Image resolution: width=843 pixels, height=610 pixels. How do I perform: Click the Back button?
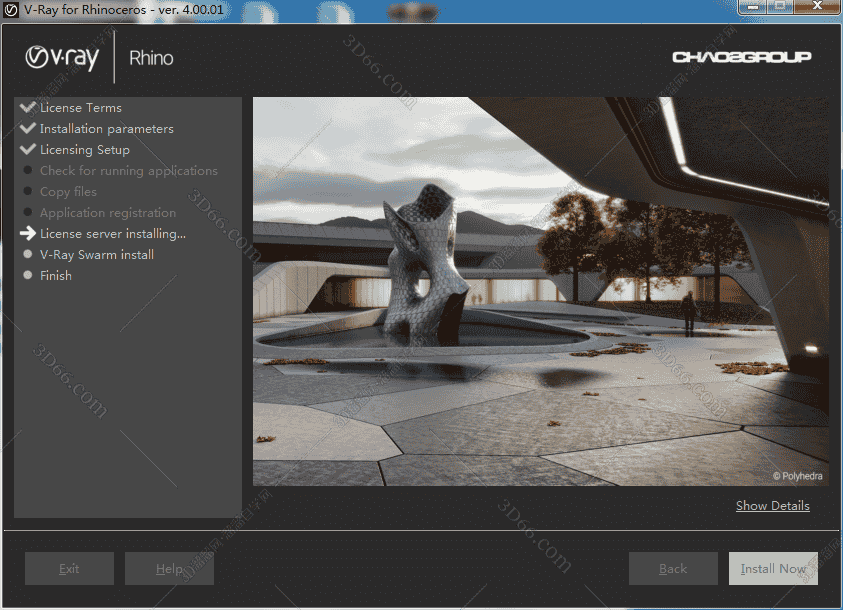673,568
